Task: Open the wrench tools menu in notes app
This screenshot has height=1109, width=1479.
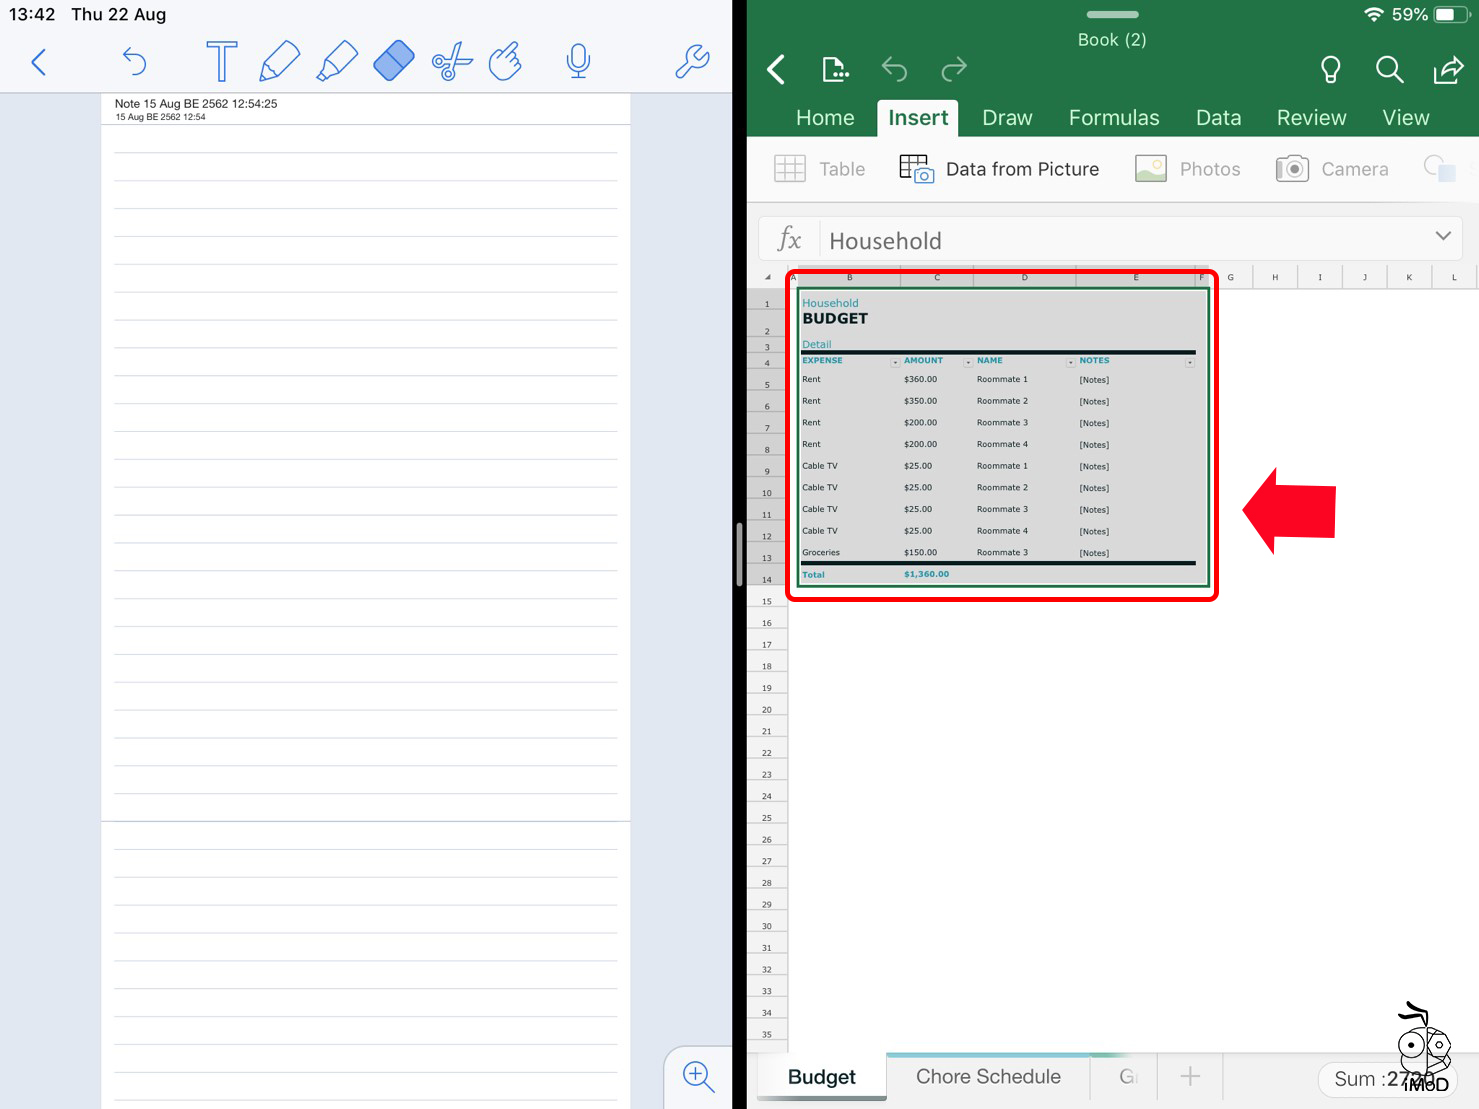Action: (x=692, y=61)
